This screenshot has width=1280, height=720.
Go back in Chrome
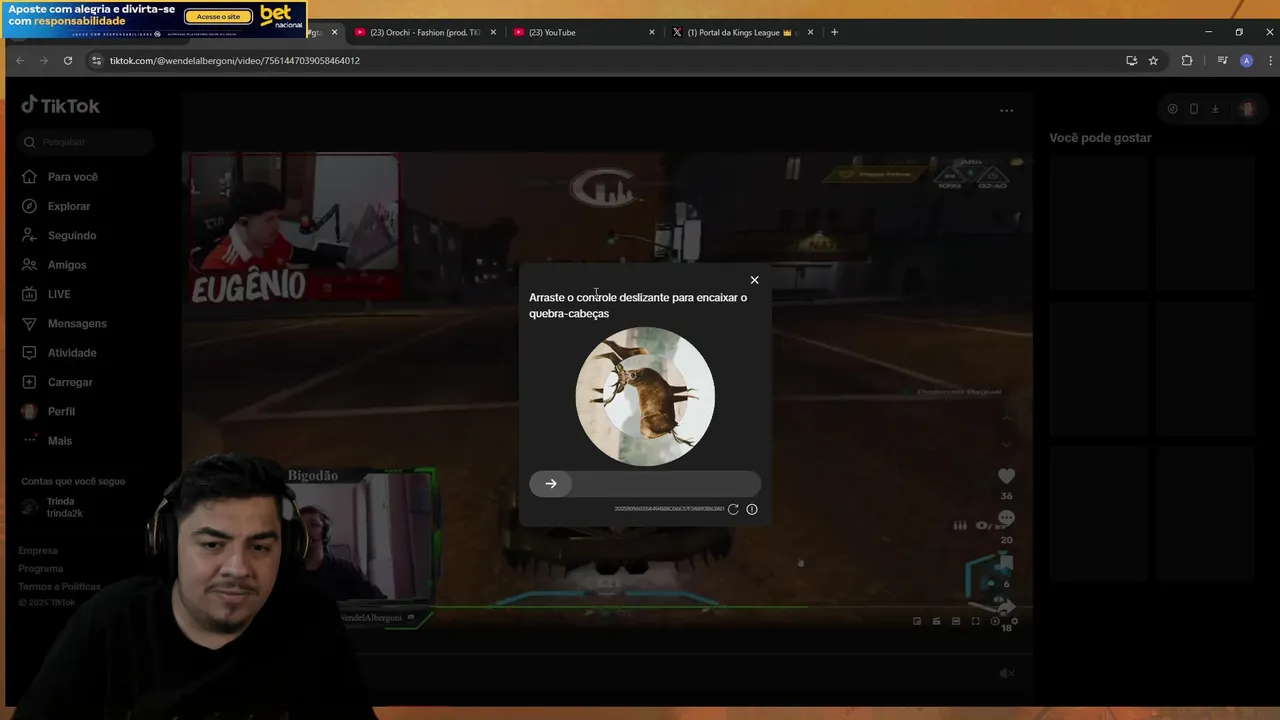(19, 61)
